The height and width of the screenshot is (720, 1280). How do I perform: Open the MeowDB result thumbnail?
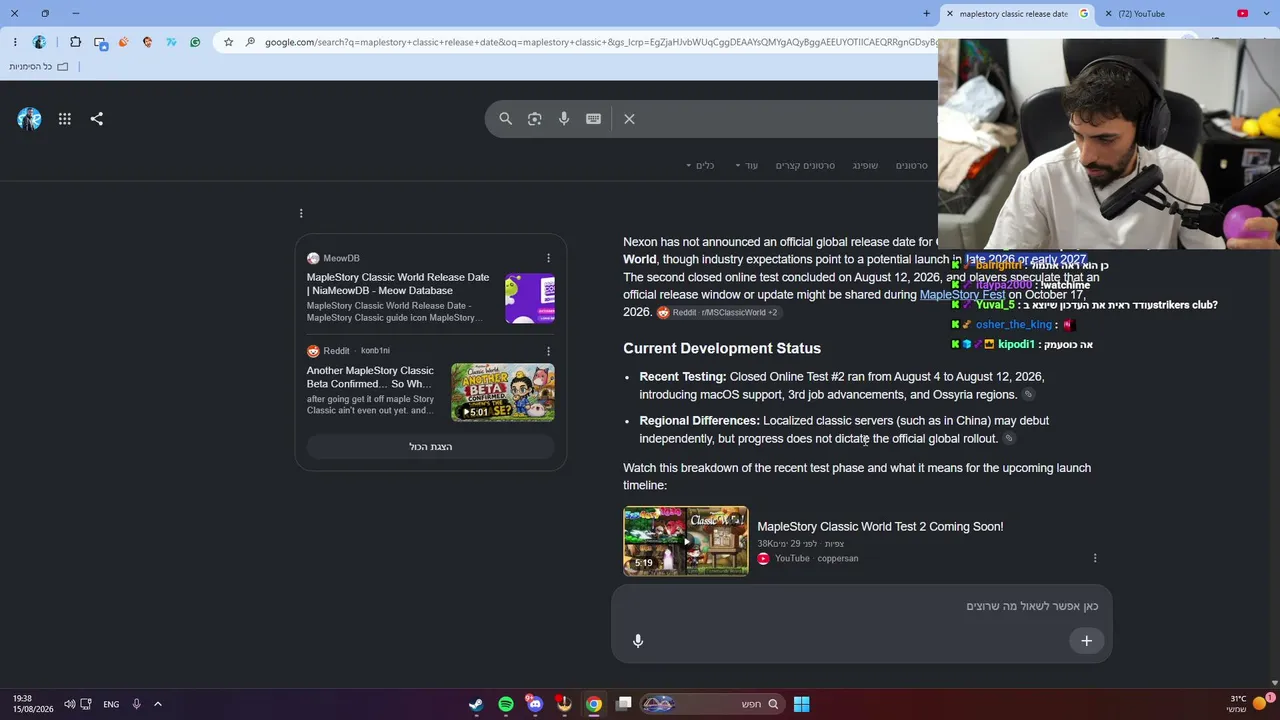click(x=530, y=299)
